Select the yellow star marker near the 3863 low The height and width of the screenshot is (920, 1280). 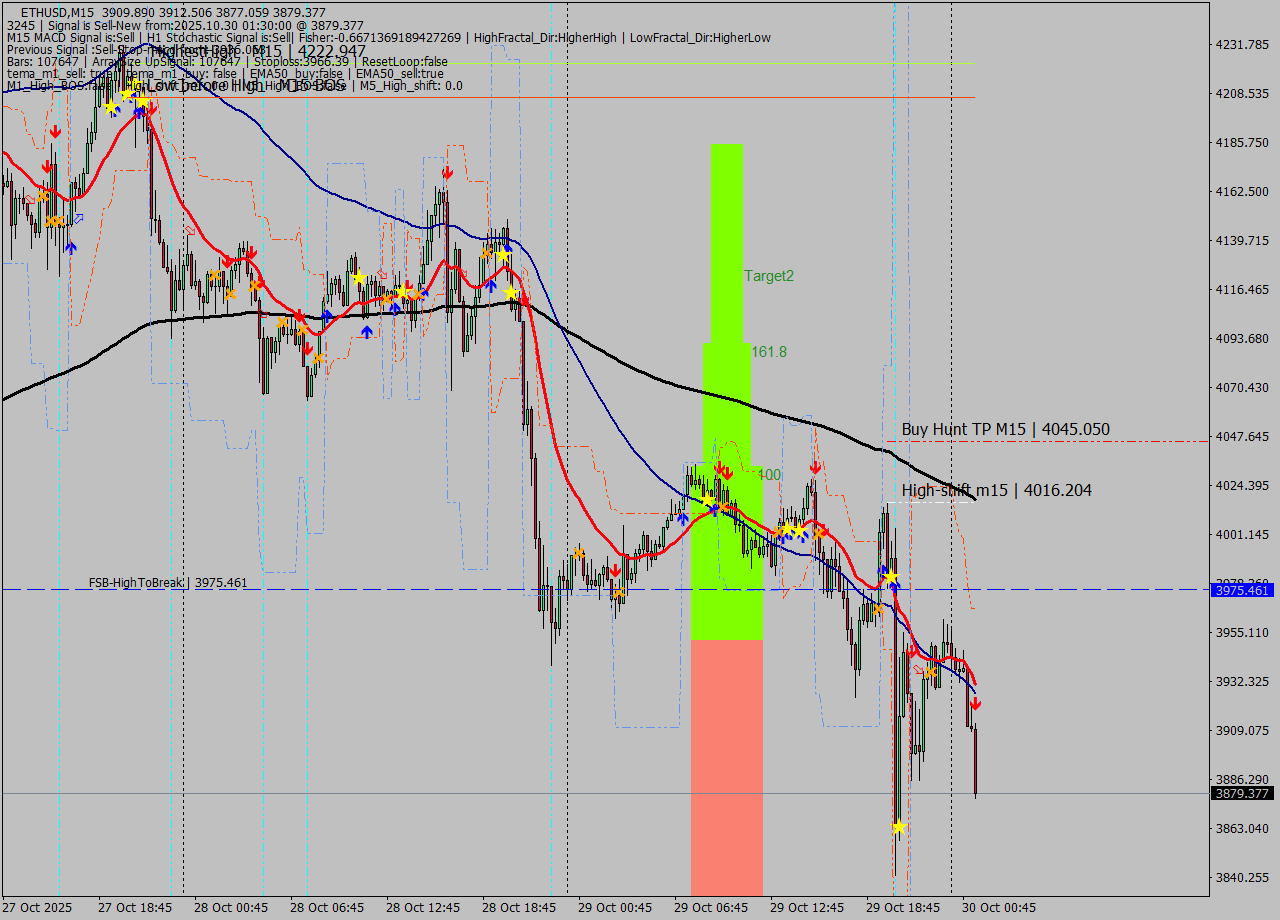click(x=897, y=827)
